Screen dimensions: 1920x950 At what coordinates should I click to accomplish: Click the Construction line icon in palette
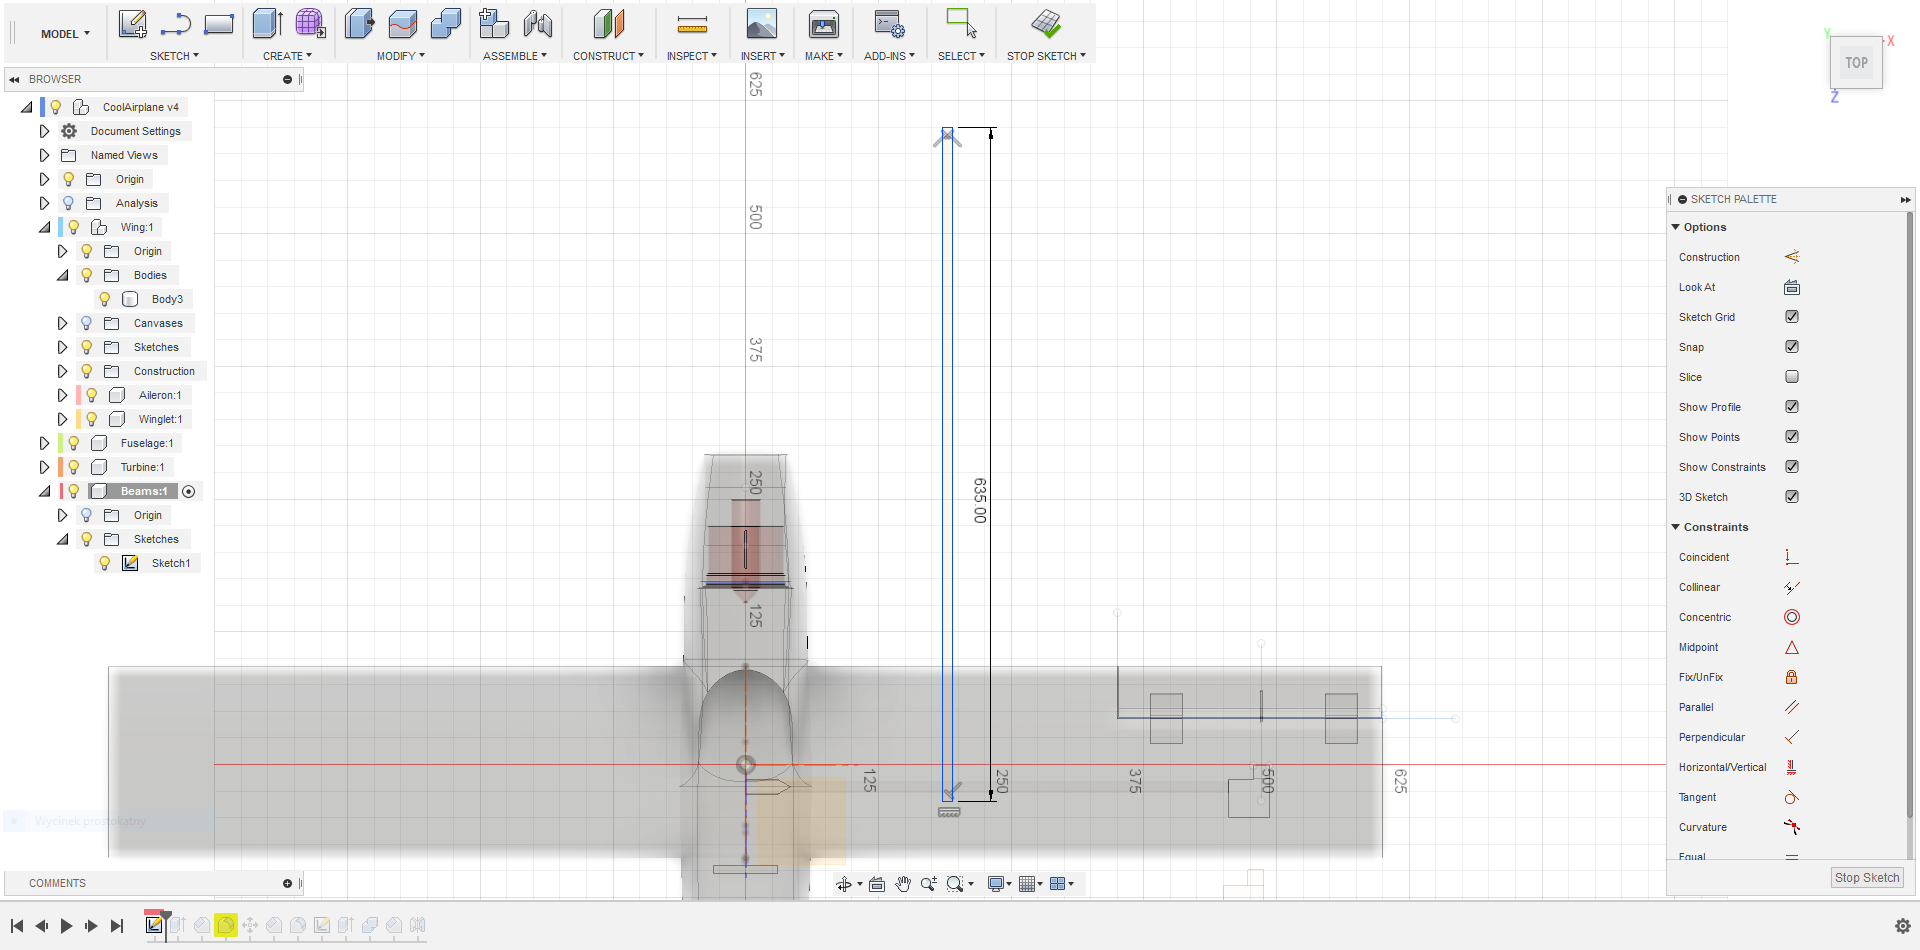(1792, 257)
